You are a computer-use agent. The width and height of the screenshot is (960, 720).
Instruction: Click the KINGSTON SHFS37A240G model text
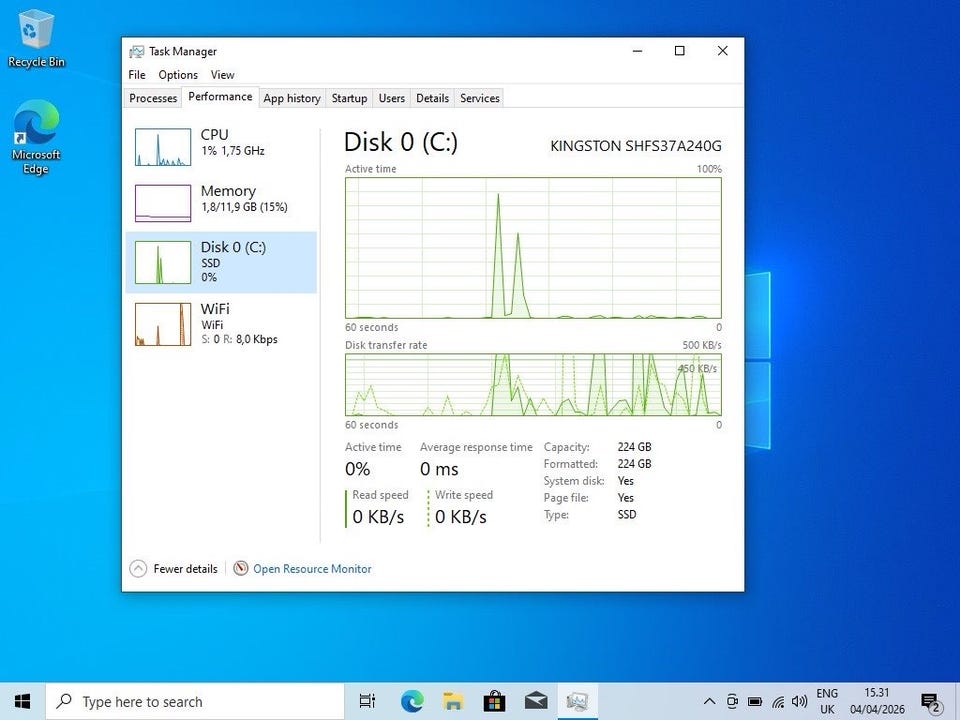(x=636, y=146)
